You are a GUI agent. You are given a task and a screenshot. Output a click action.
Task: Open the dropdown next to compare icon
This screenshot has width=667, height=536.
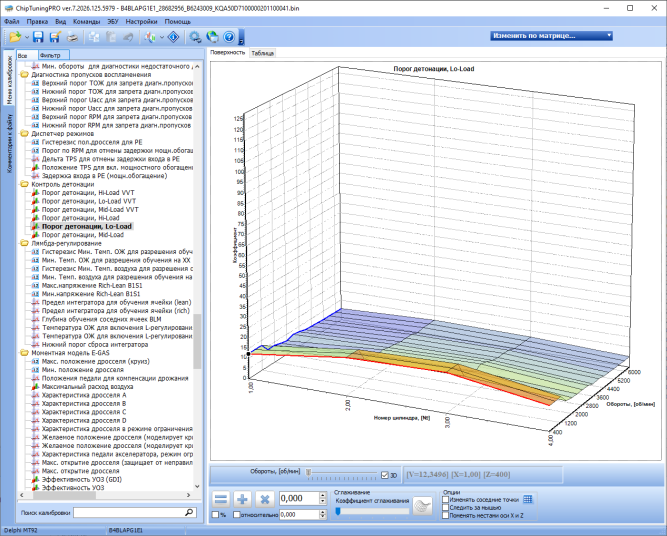[x=162, y=37]
